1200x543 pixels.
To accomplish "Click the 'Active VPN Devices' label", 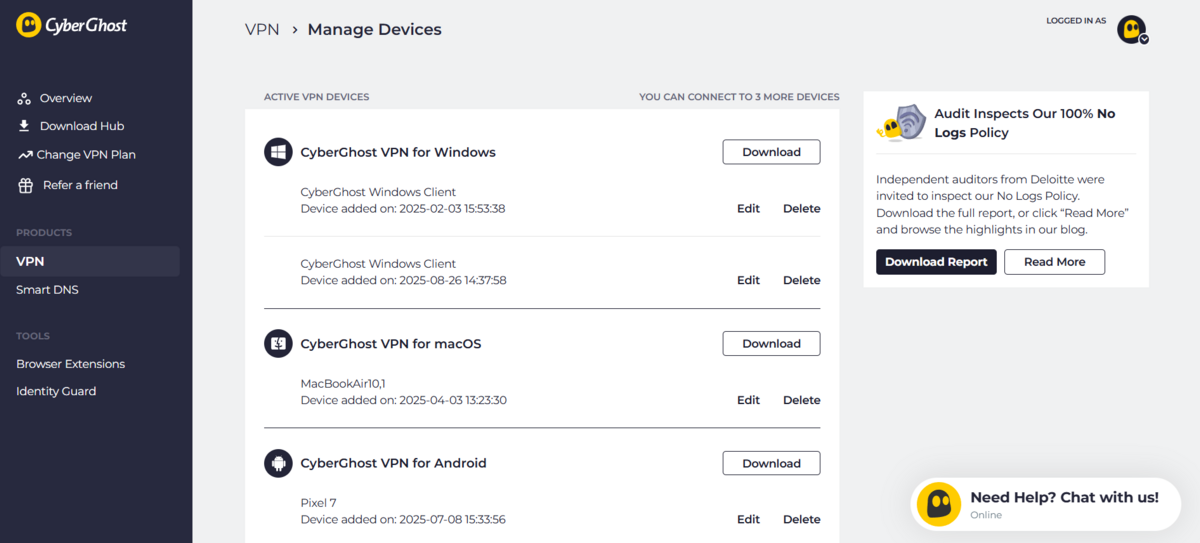I will click(x=316, y=97).
